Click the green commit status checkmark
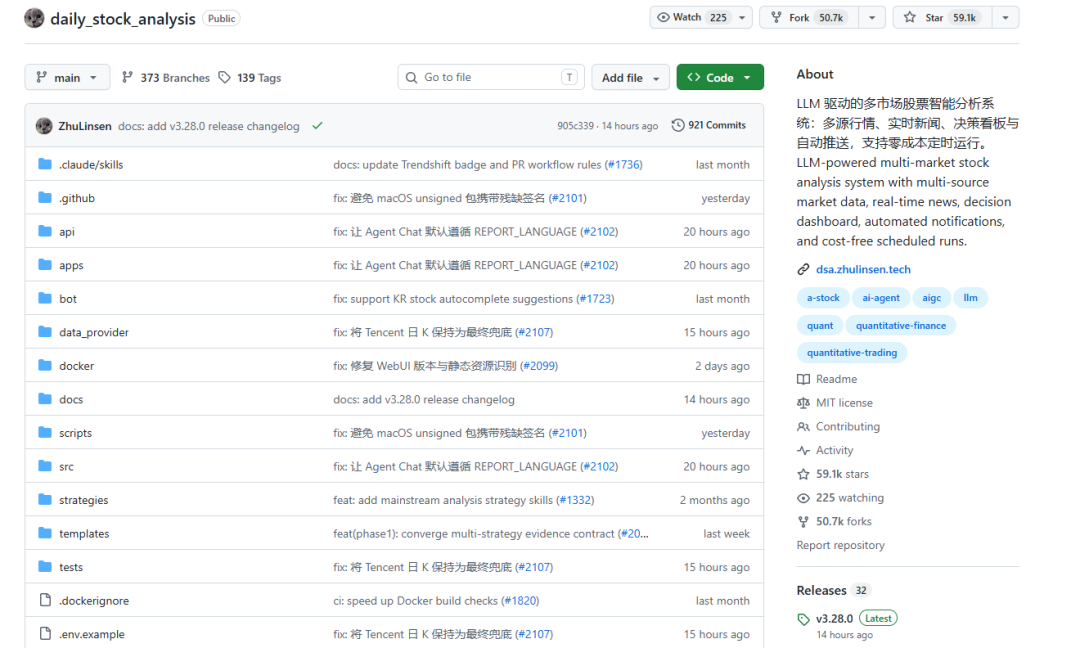Image resolution: width=1080 pixels, height=648 pixels. coord(318,126)
